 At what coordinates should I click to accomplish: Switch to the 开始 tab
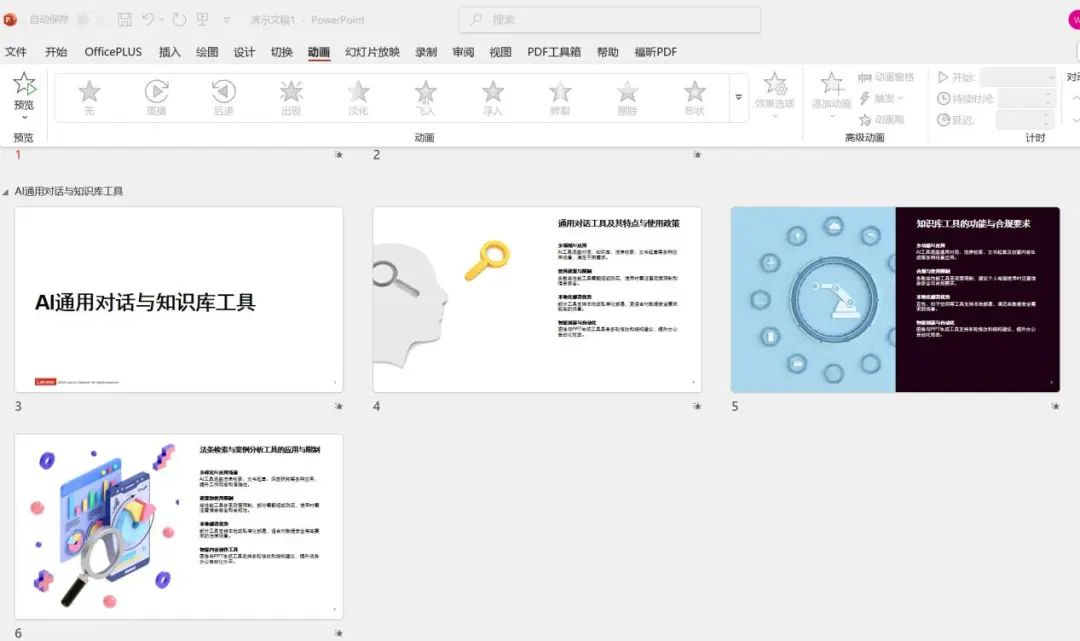point(56,52)
